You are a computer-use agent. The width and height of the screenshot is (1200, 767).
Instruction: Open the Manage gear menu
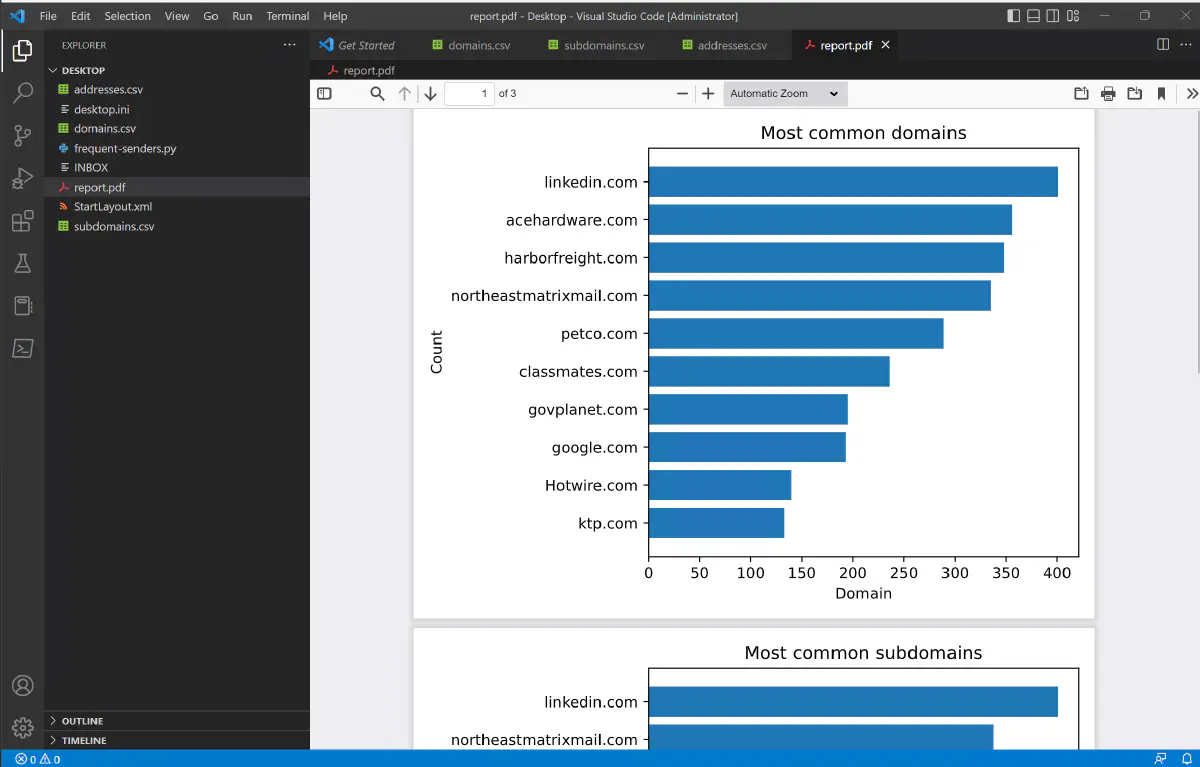coord(22,728)
